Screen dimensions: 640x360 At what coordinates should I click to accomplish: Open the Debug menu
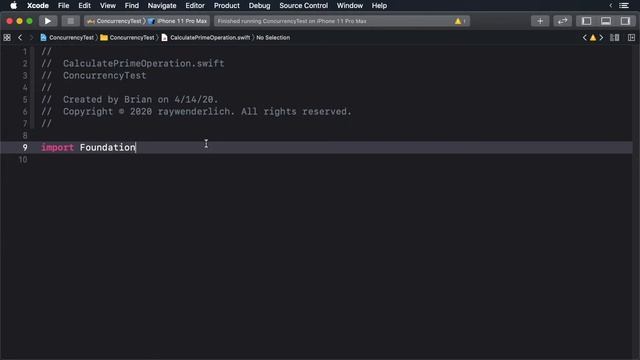coord(260,6)
